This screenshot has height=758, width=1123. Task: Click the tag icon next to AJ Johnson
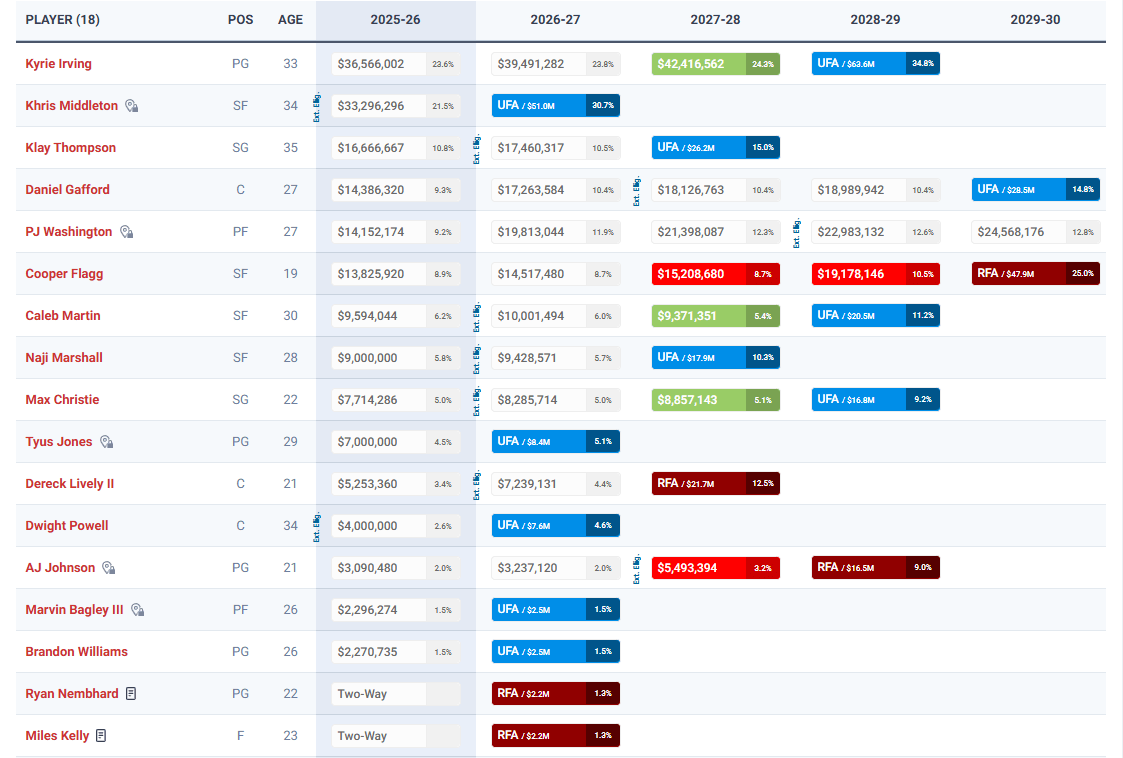tap(109, 568)
